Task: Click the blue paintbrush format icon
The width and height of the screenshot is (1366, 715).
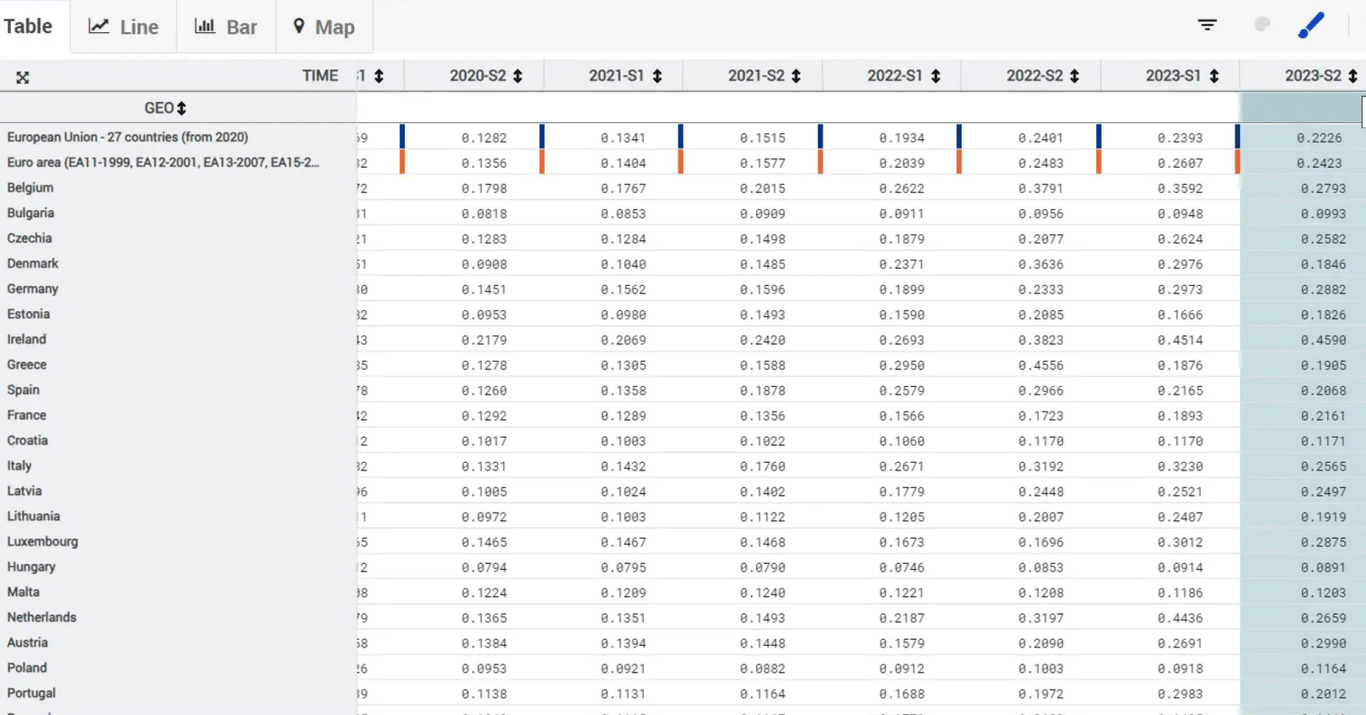Action: pyautogui.click(x=1310, y=25)
